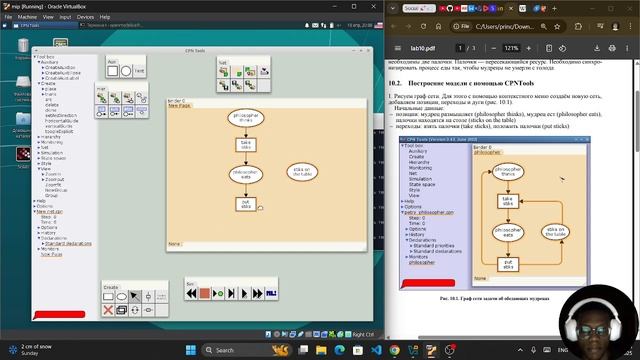This screenshot has width=640, height=360.
Task: Open VirtualBox Devices menu
Action: pos(85,17)
